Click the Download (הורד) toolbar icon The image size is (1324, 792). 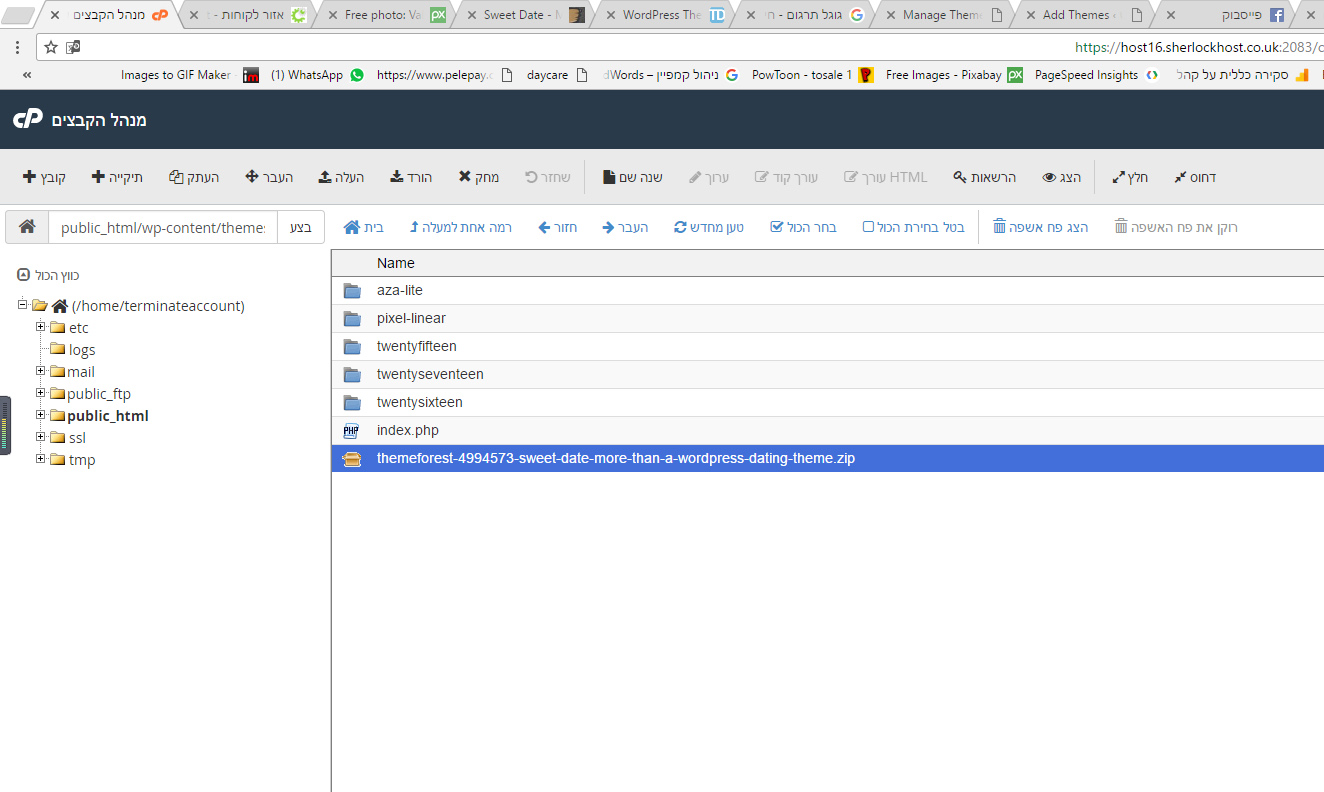tap(397, 177)
